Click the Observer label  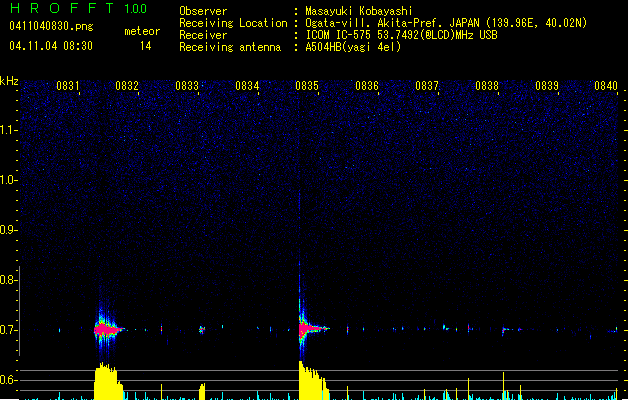pos(203,11)
